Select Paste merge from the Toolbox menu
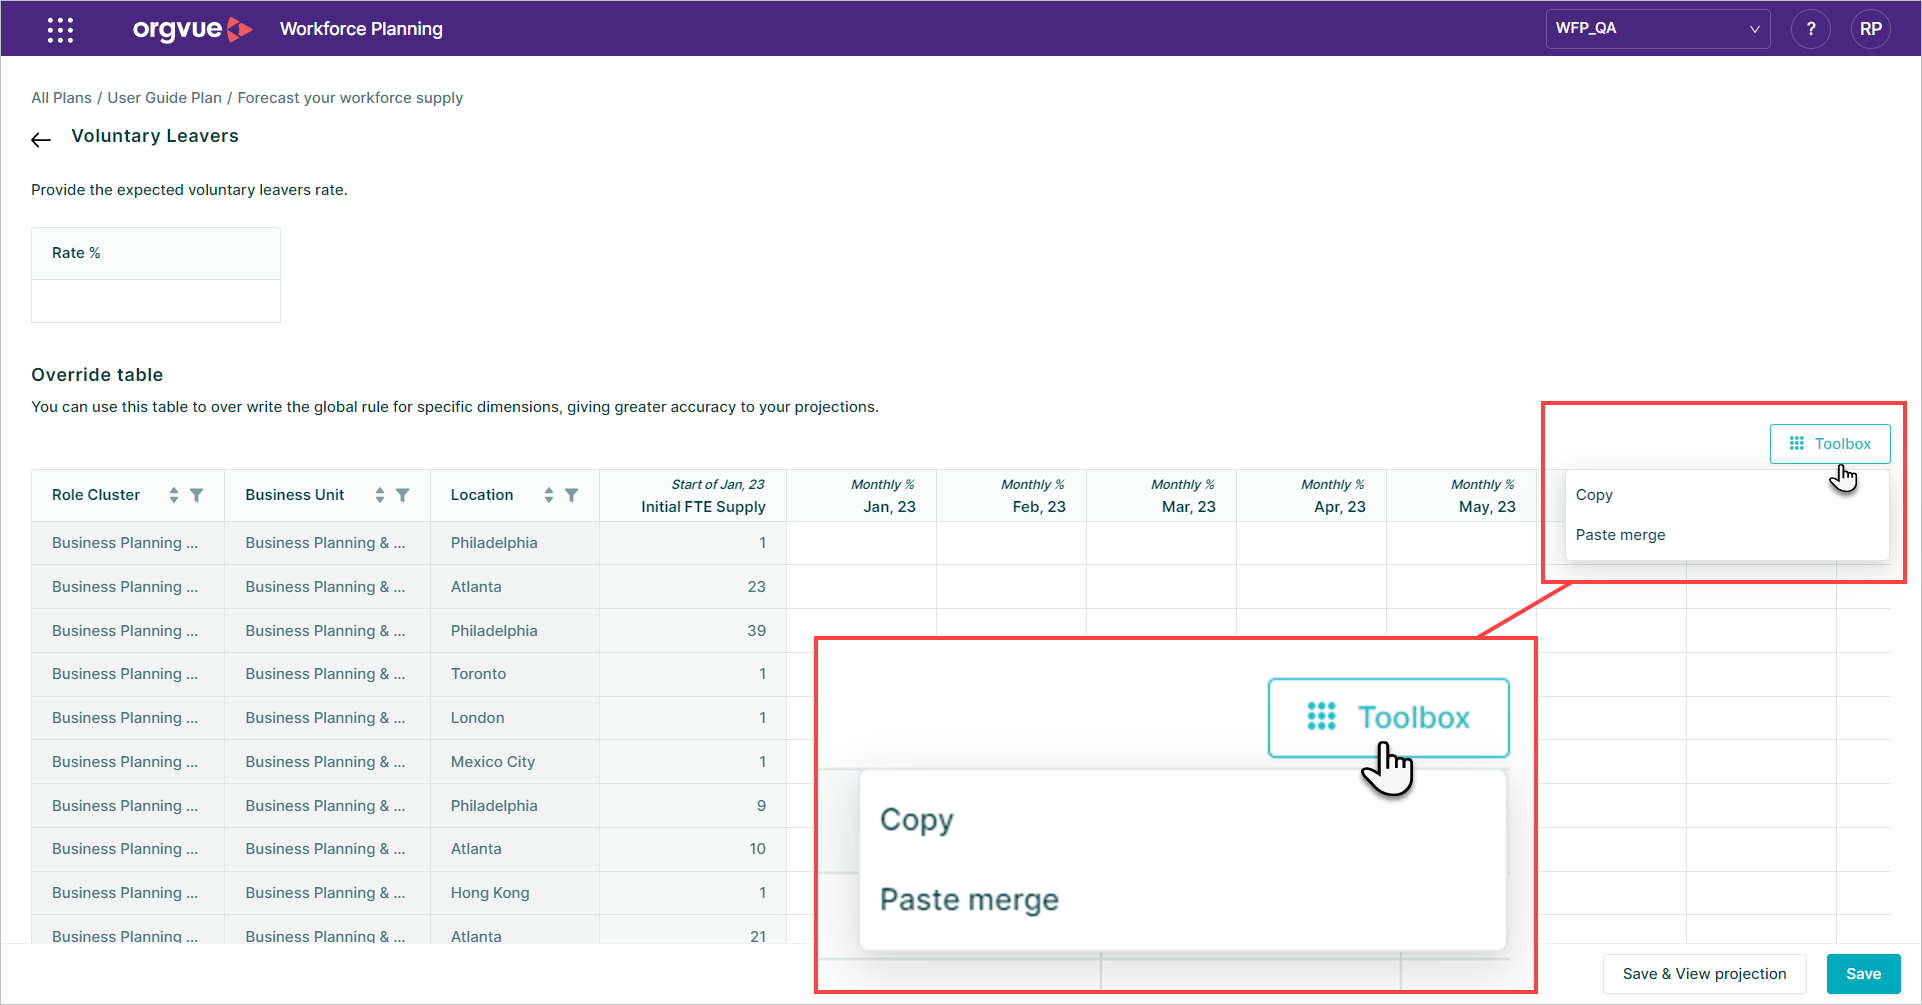This screenshot has height=1005, width=1922. [1620, 534]
